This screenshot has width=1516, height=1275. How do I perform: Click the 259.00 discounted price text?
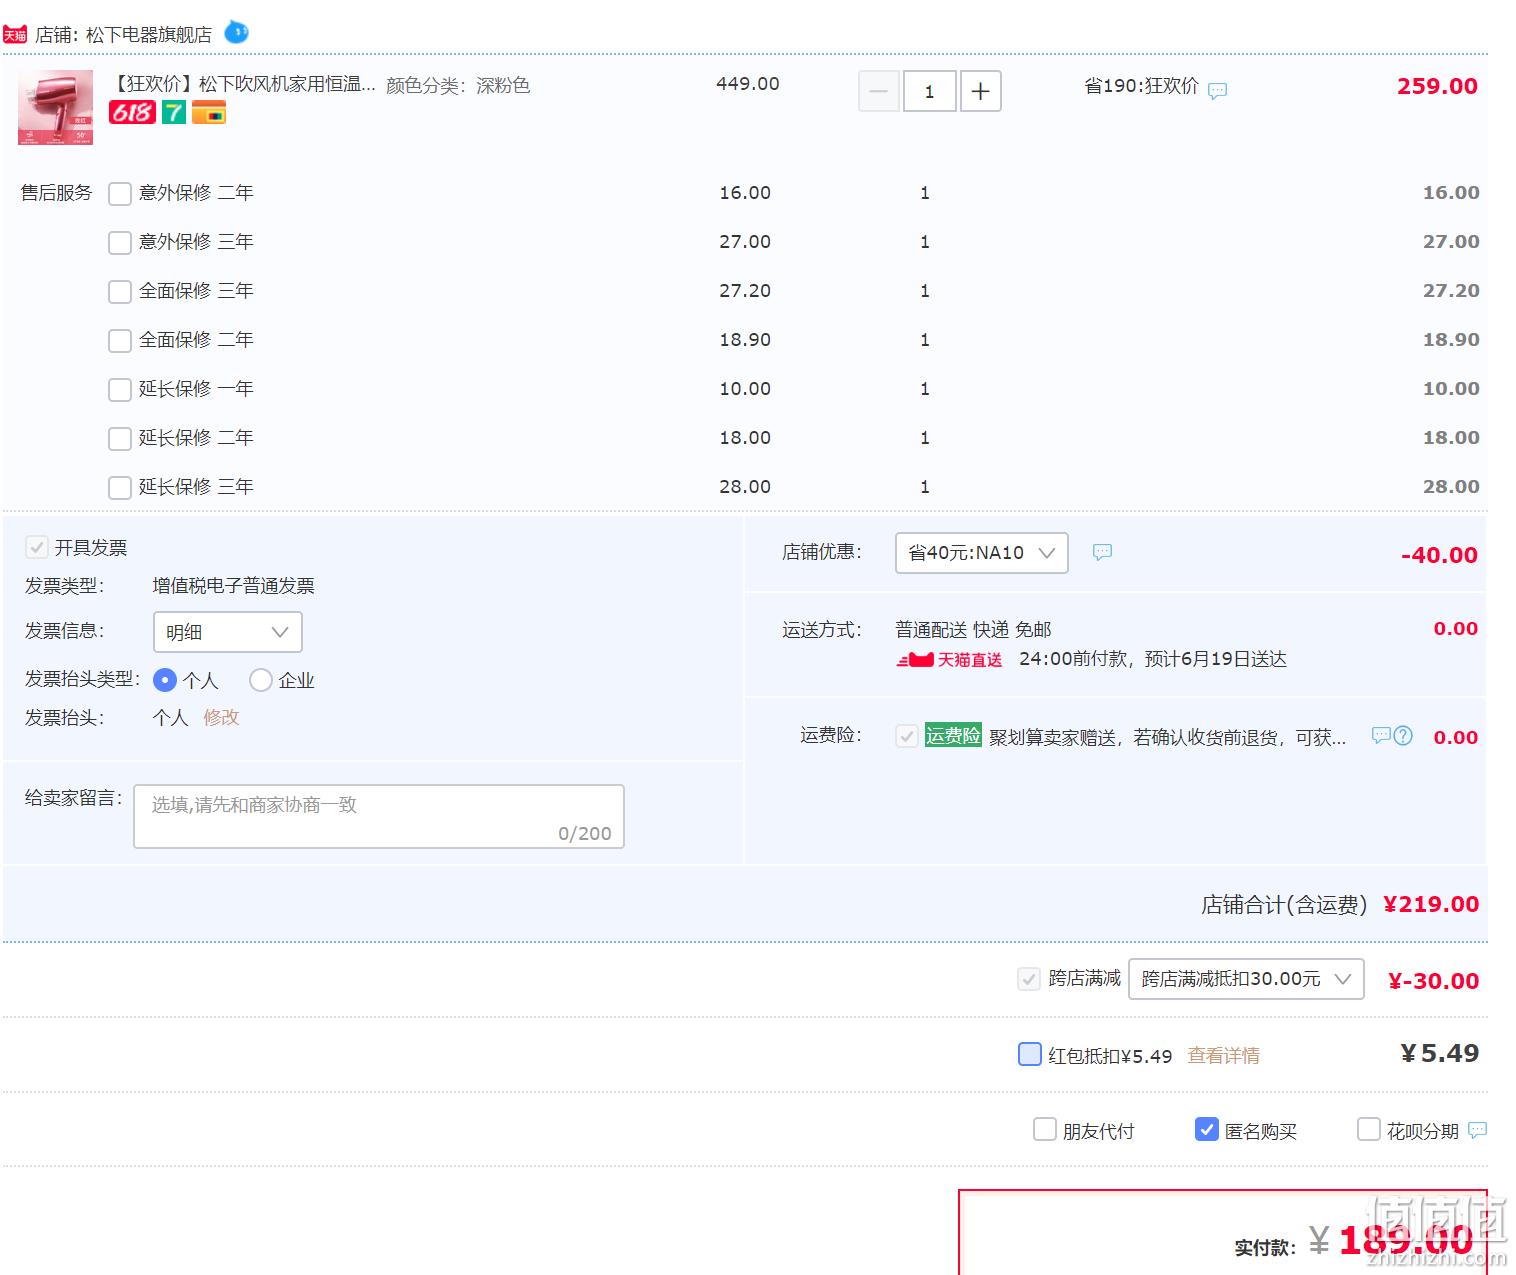point(1437,86)
